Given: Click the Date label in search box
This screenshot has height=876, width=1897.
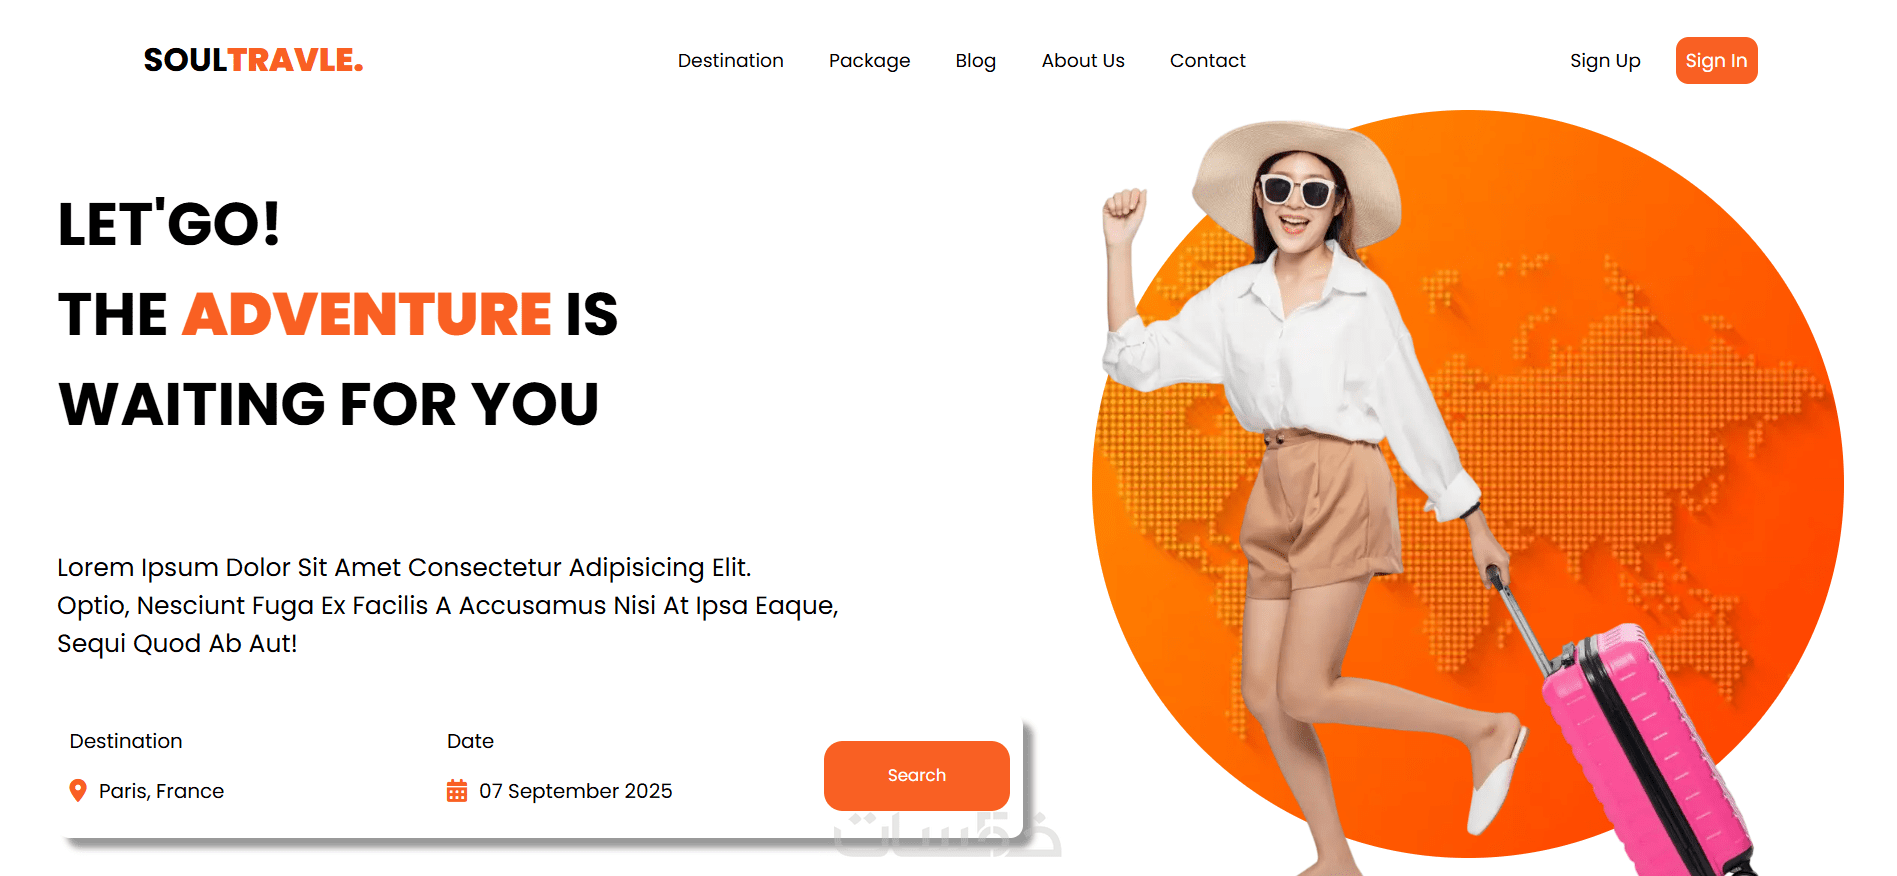Looking at the screenshot, I should [470, 741].
